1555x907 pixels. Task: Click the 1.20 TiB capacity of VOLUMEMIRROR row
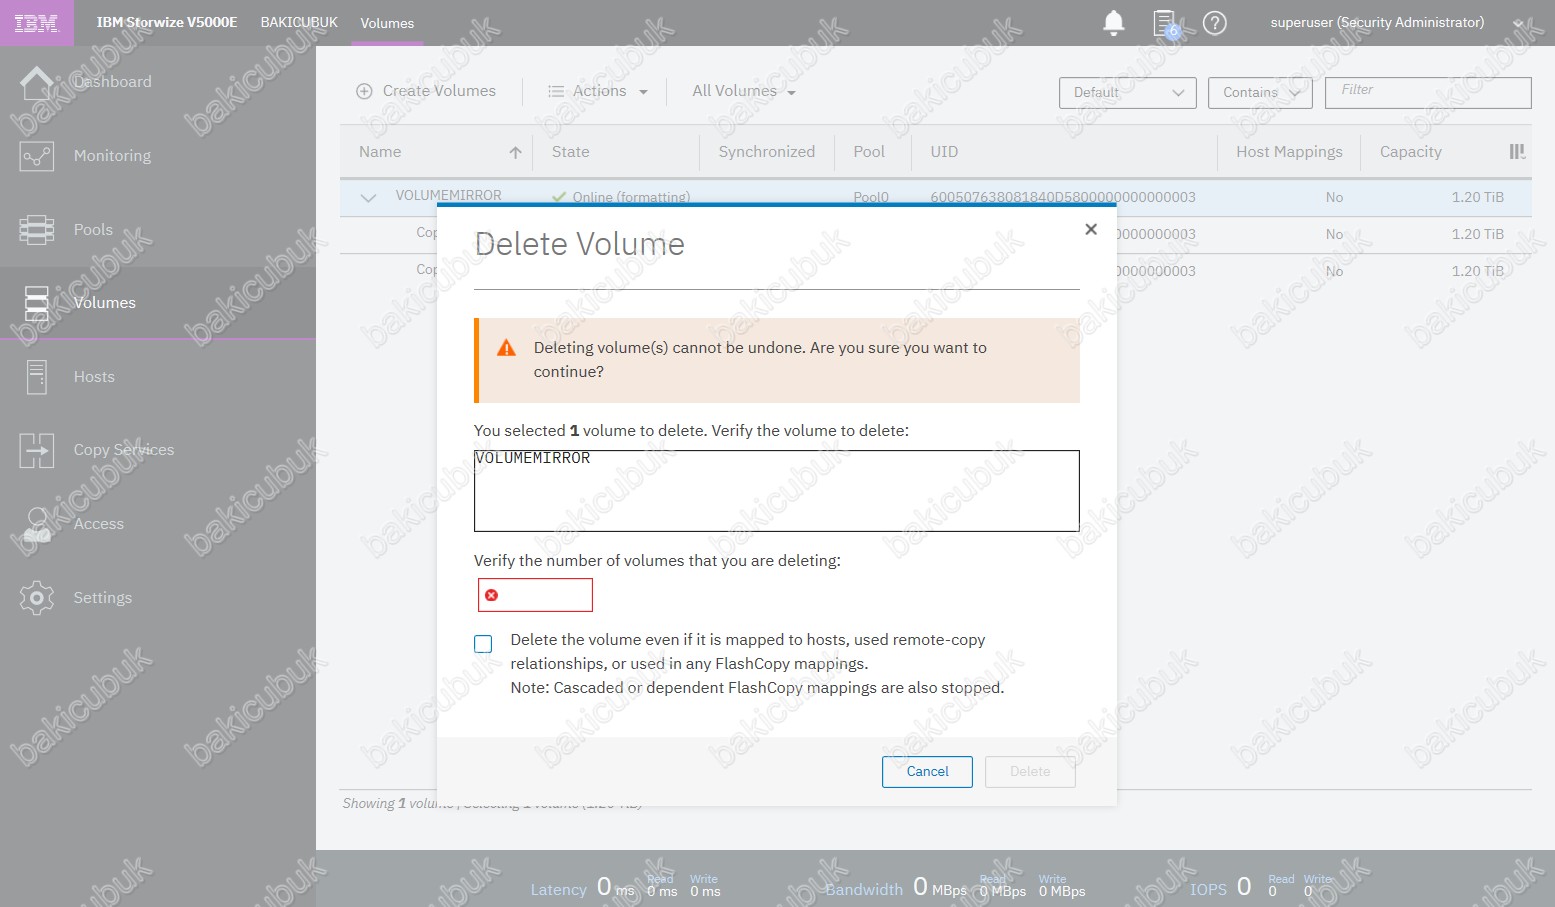(1477, 198)
